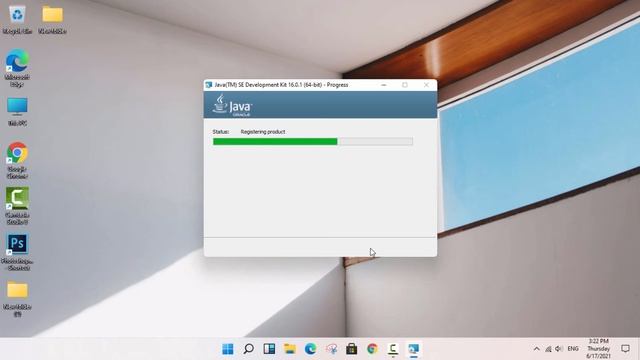Open taskbar Search
This screenshot has height=360, width=640.
click(249, 349)
